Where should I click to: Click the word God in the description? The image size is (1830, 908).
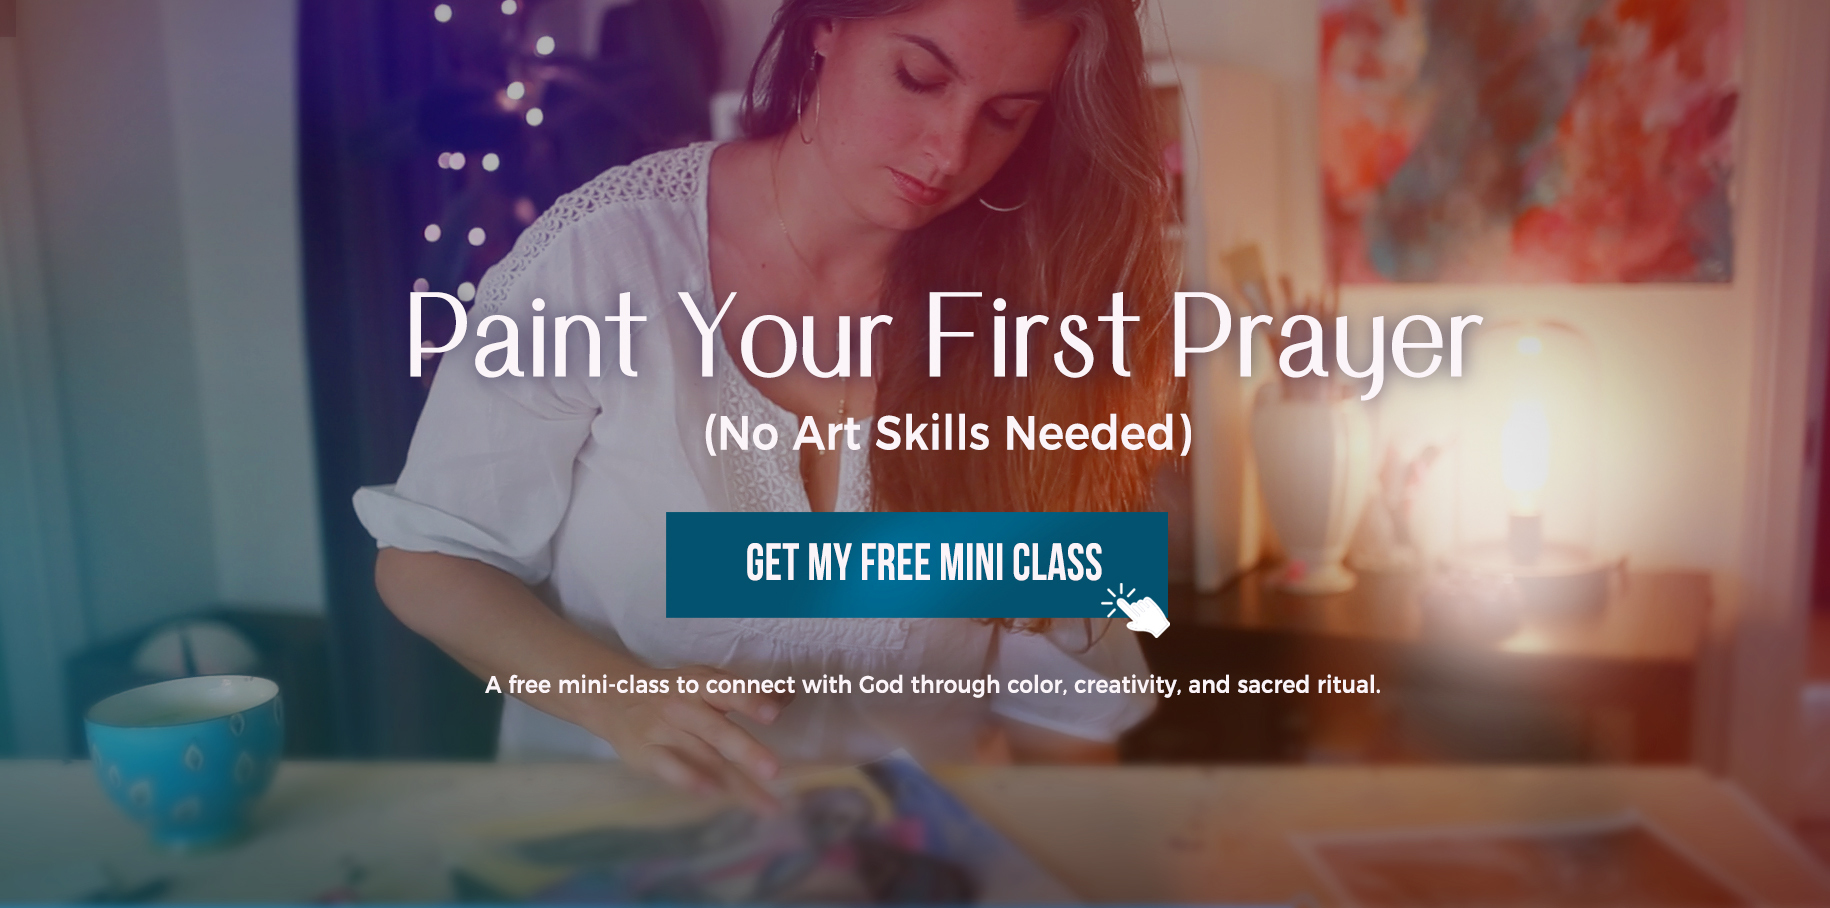(881, 685)
